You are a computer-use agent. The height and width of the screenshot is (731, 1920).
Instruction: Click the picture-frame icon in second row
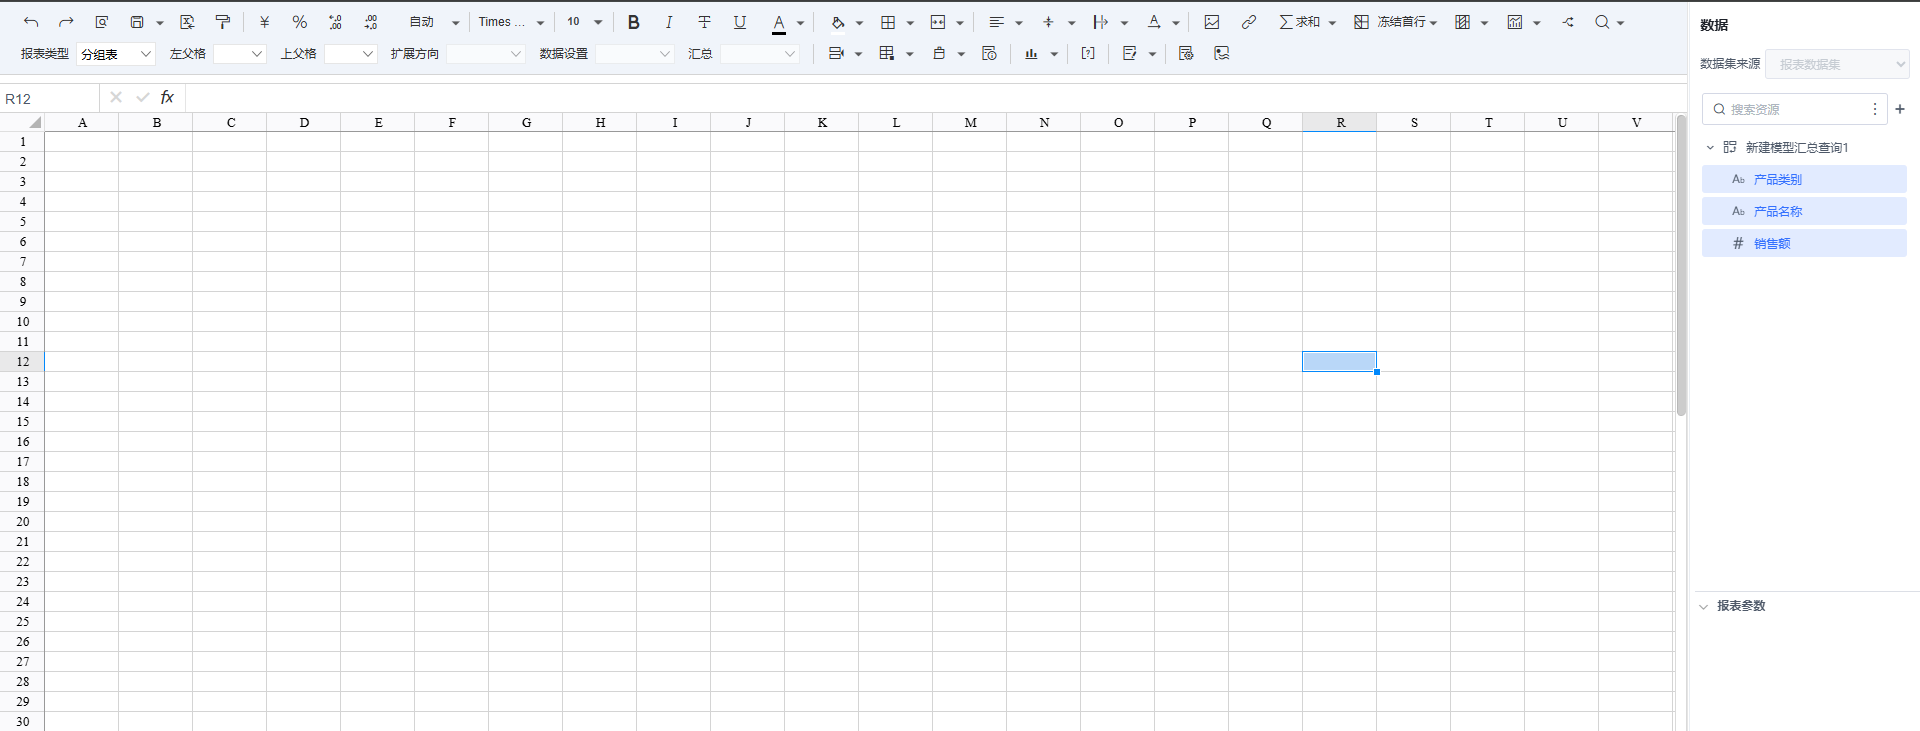coord(1221,54)
